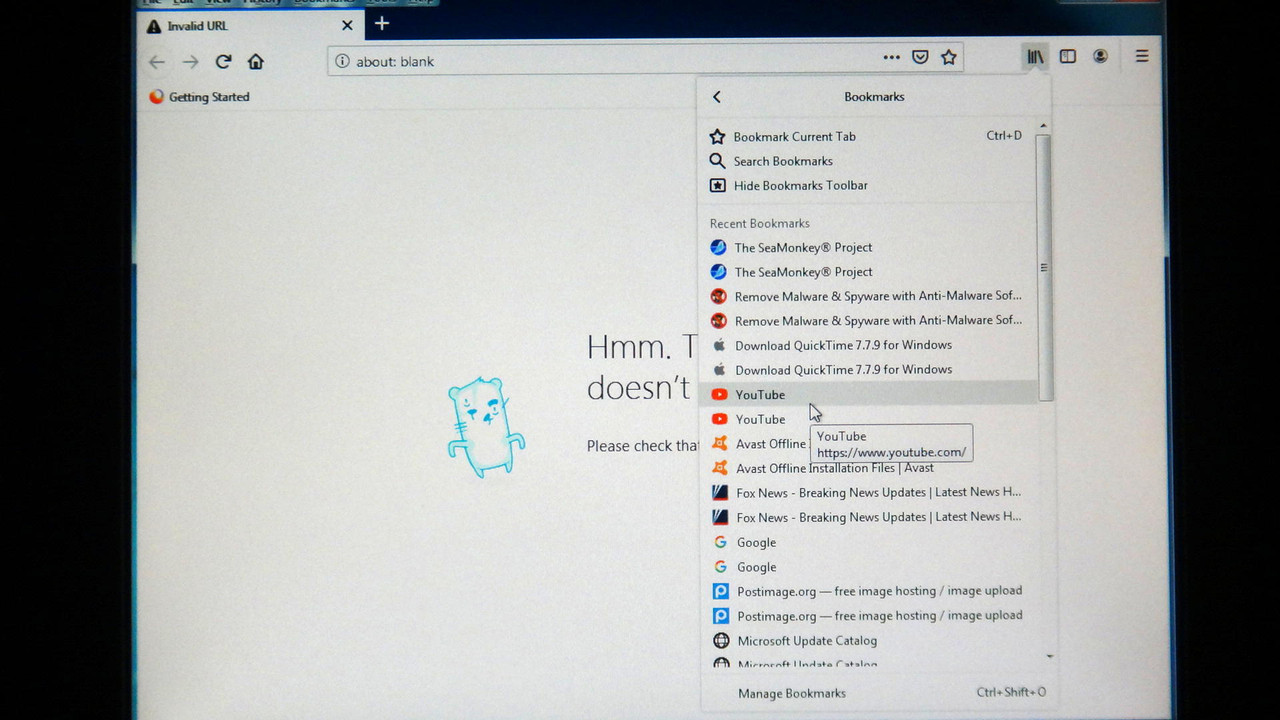Screen dimensions: 1280x720
Task: Save page to Pocket icon
Action: (x=920, y=58)
